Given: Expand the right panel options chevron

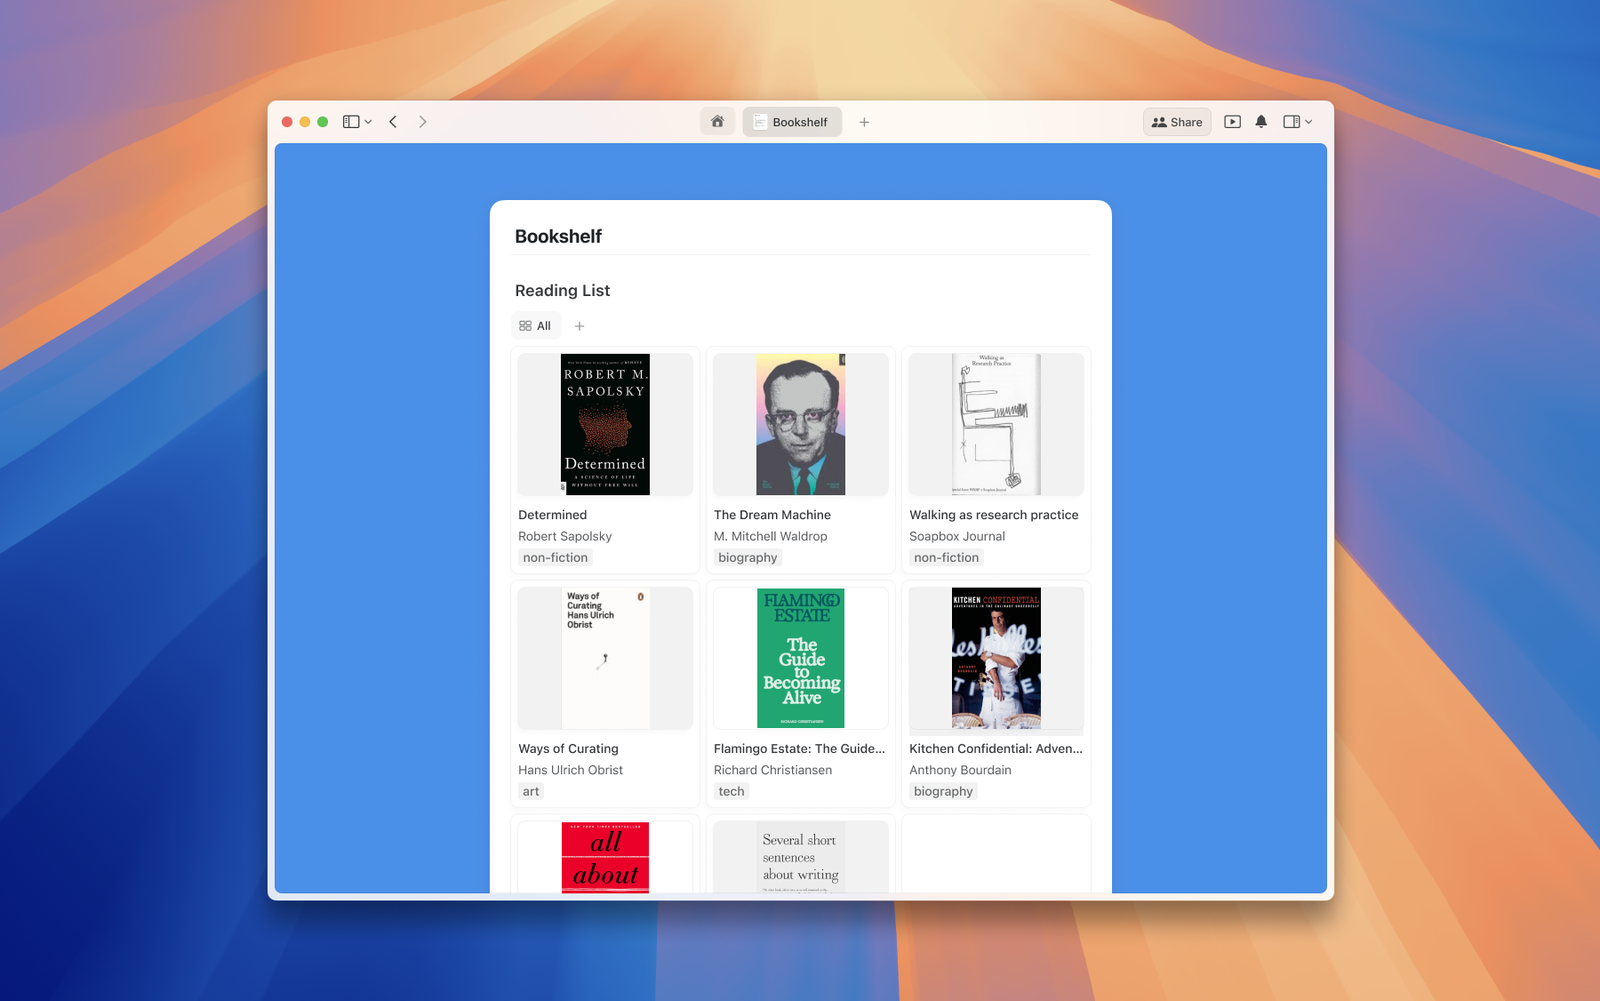Looking at the screenshot, I should tap(1308, 122).
